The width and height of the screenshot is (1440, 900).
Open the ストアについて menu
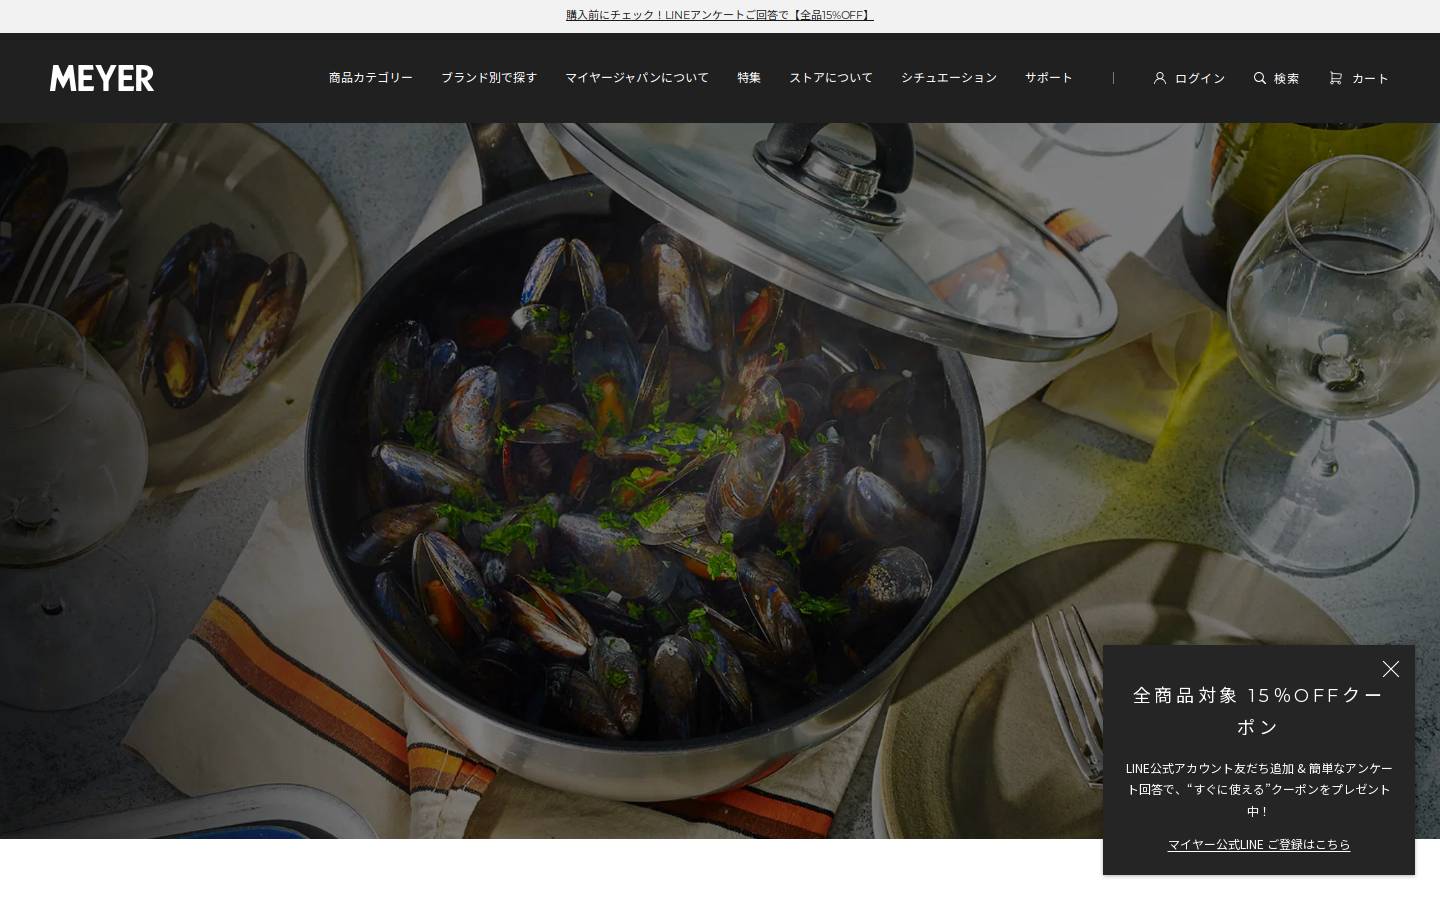click(x=831, y=78)
